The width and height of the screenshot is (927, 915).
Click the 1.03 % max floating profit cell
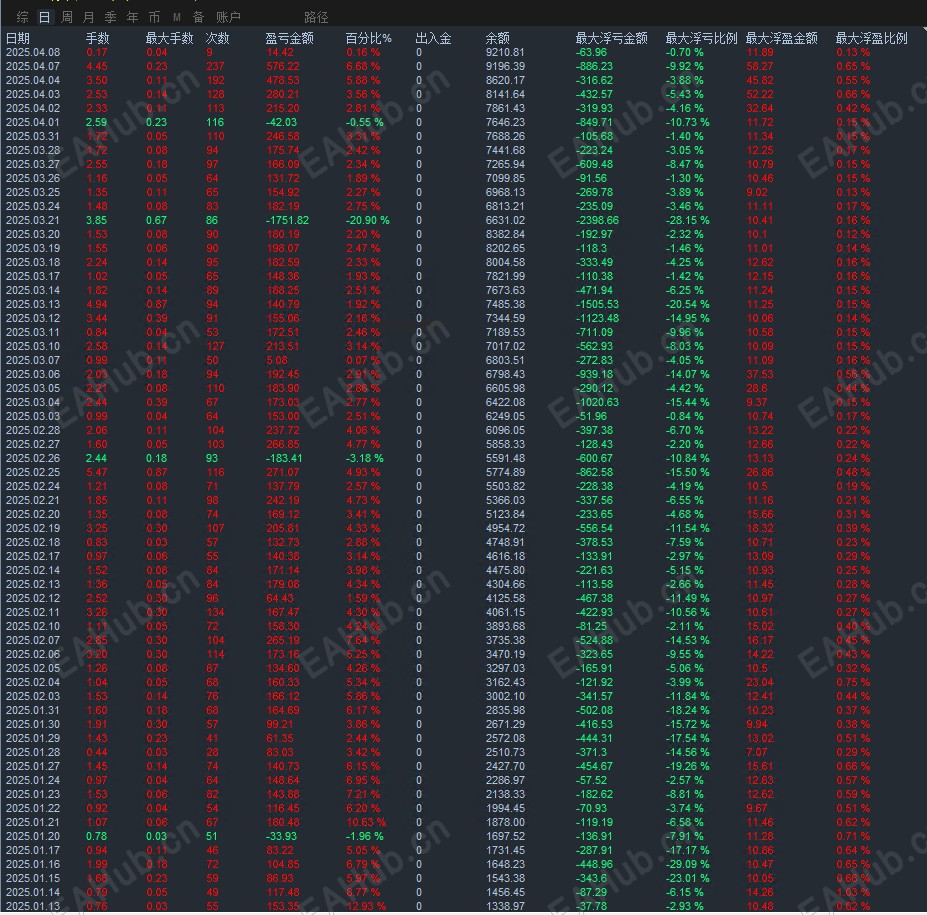point(853,893)
